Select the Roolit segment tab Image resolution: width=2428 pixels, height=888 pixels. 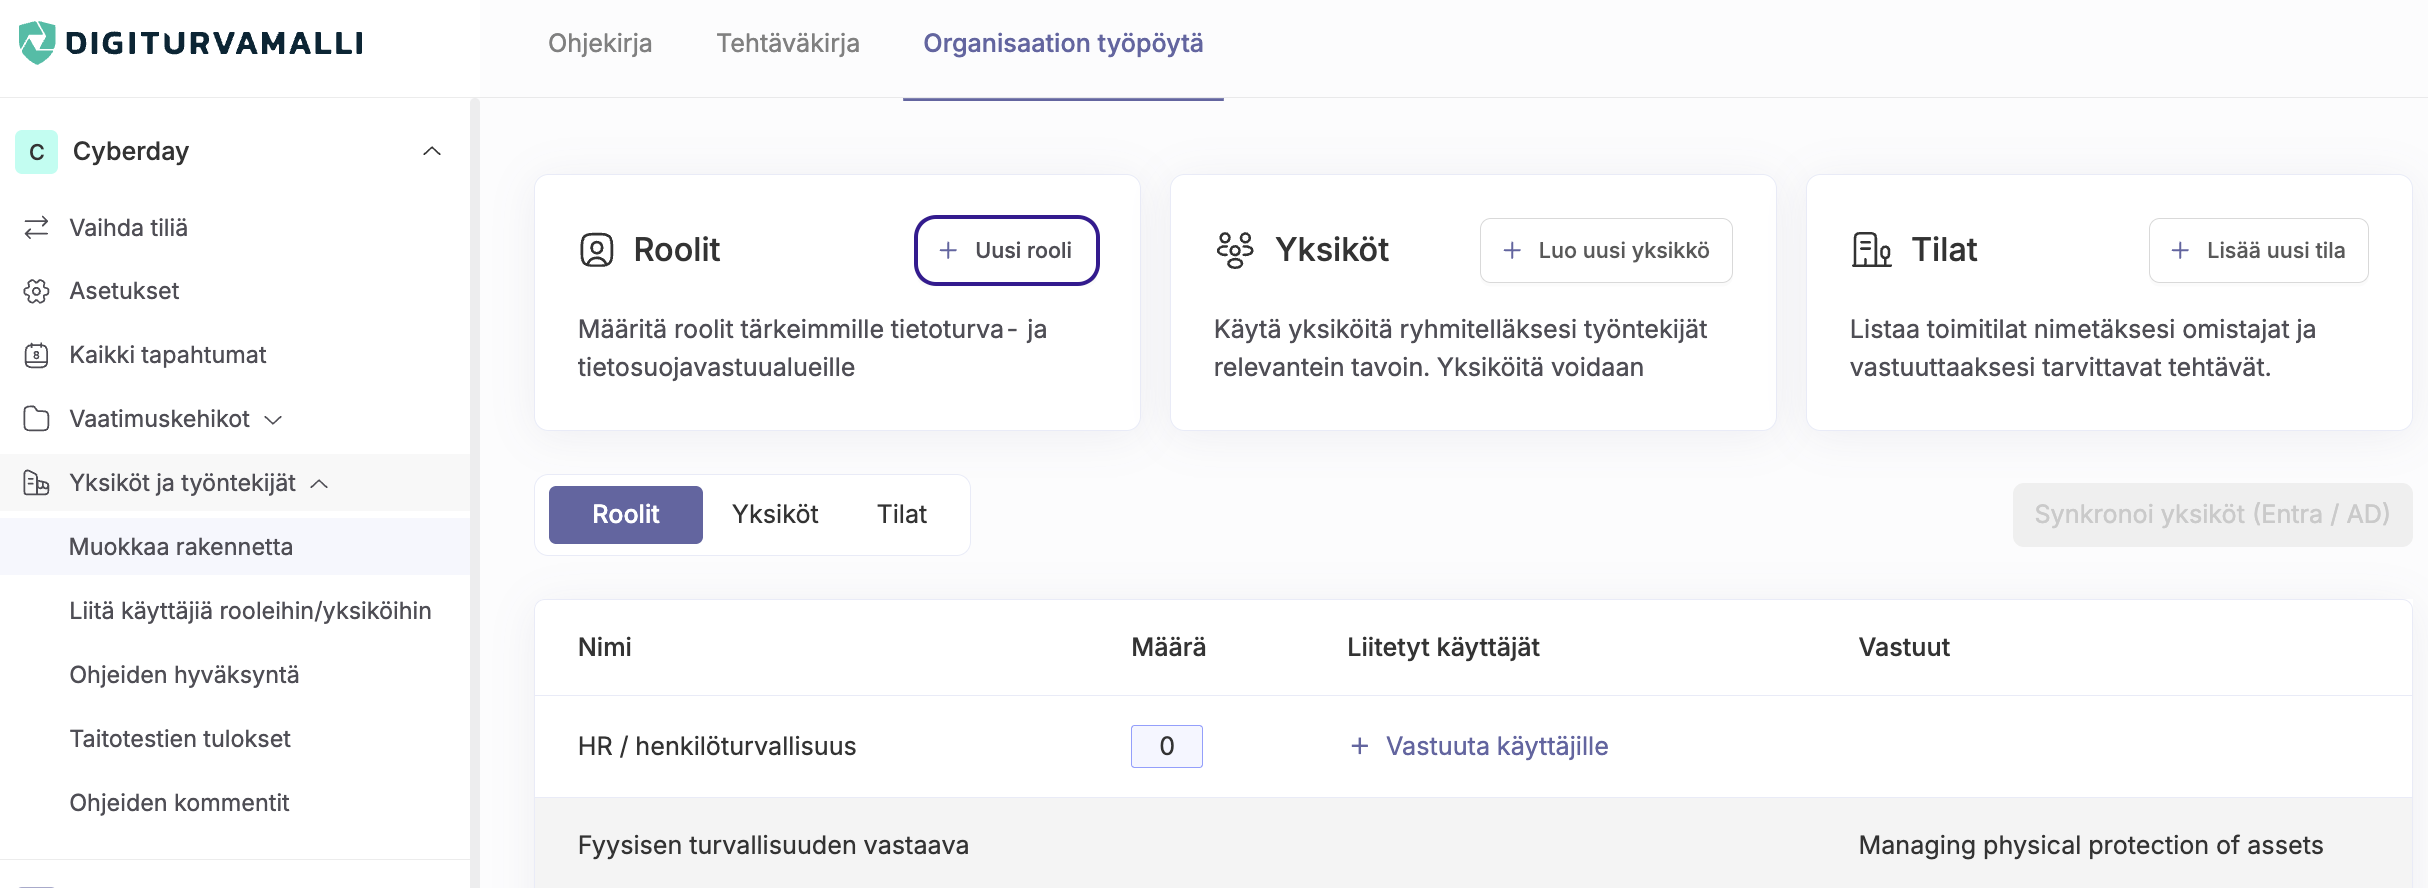click(x=626, y=515)
